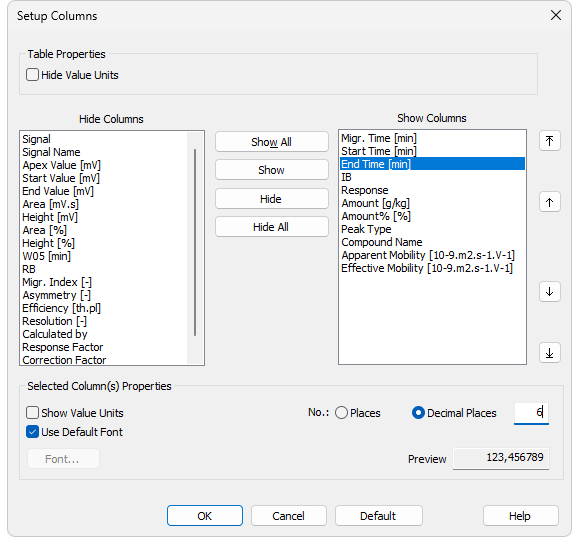579x544 pixels.
Task: Move selected column to top arrow icon
Action: click(x=549, y=141)
